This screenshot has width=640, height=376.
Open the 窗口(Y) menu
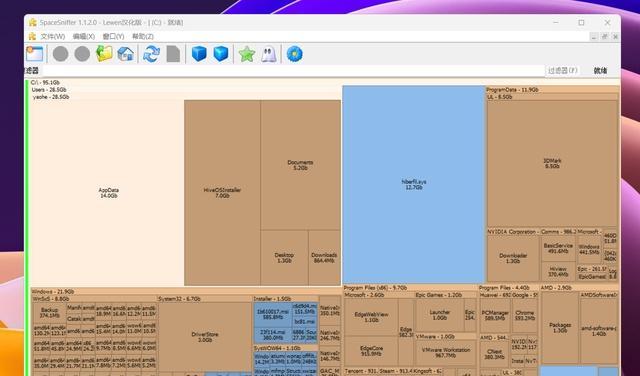pos(113,36)
